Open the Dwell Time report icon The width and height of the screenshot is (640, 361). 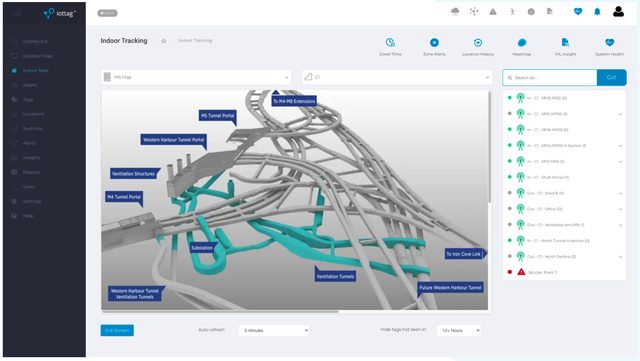390,42
